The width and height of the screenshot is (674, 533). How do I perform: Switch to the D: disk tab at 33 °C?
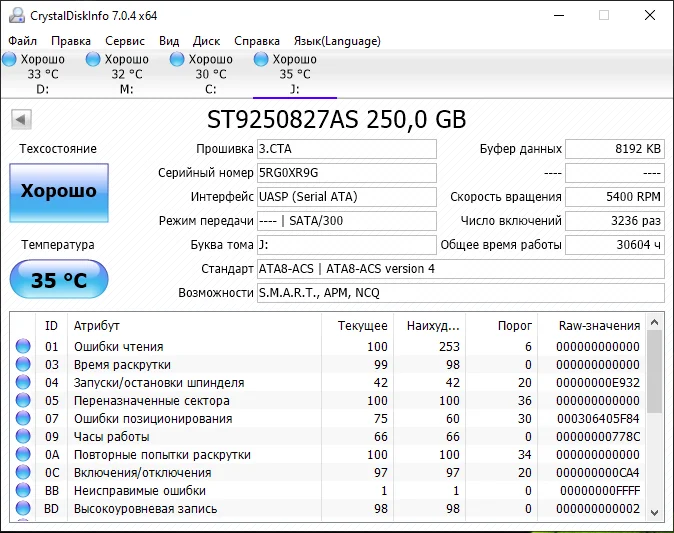[x=42, y=74]
